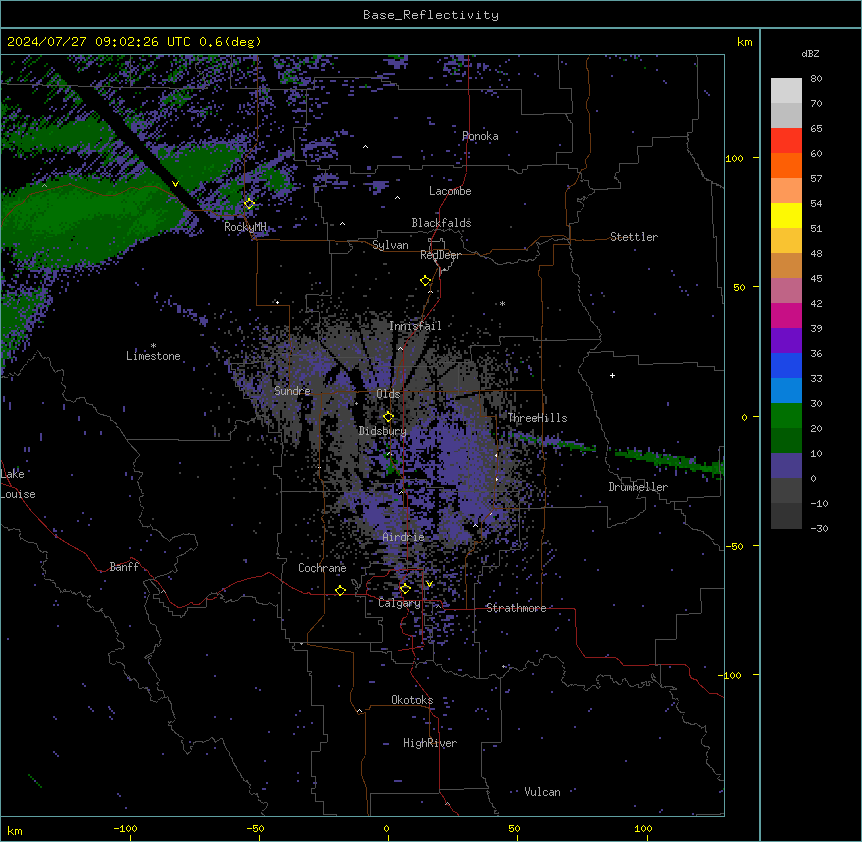The height and width of the screenshot is (842, 862).
Task: Click the Stettler city label
Action: tap(634, 237)
